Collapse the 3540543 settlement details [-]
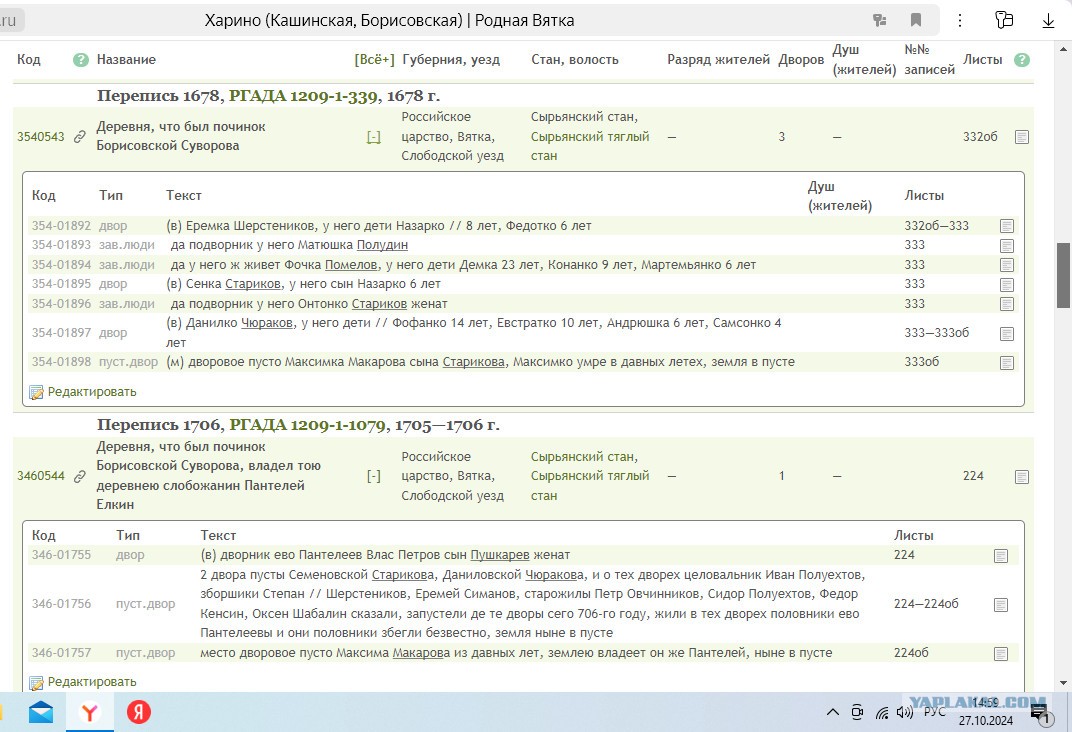Viewport: 1072px width, 732px height. [373, 137]
